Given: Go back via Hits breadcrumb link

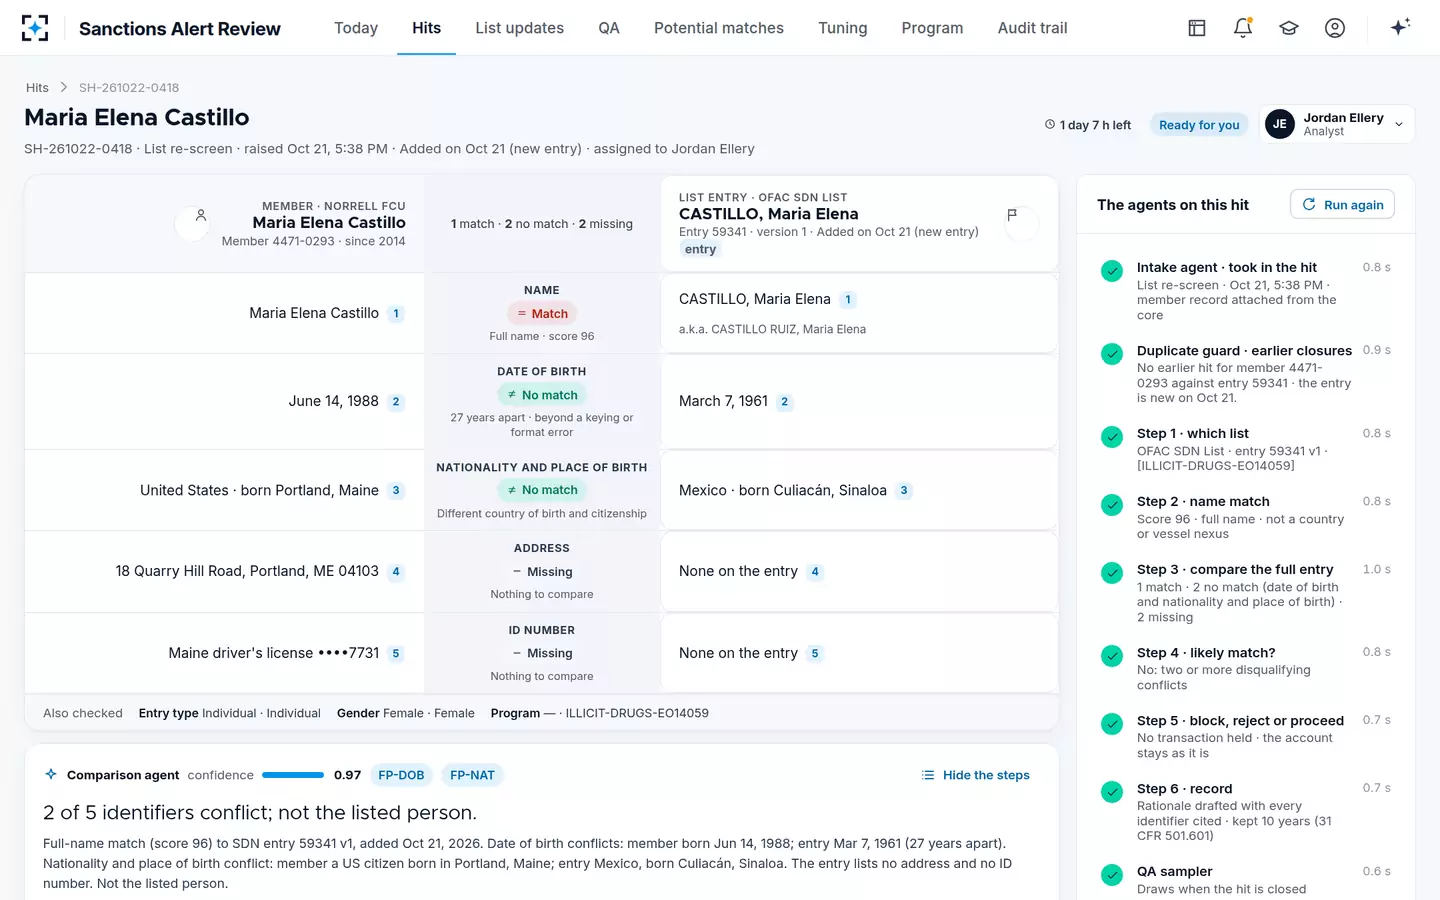Looking at the screenshot, I should coord(37,88).
